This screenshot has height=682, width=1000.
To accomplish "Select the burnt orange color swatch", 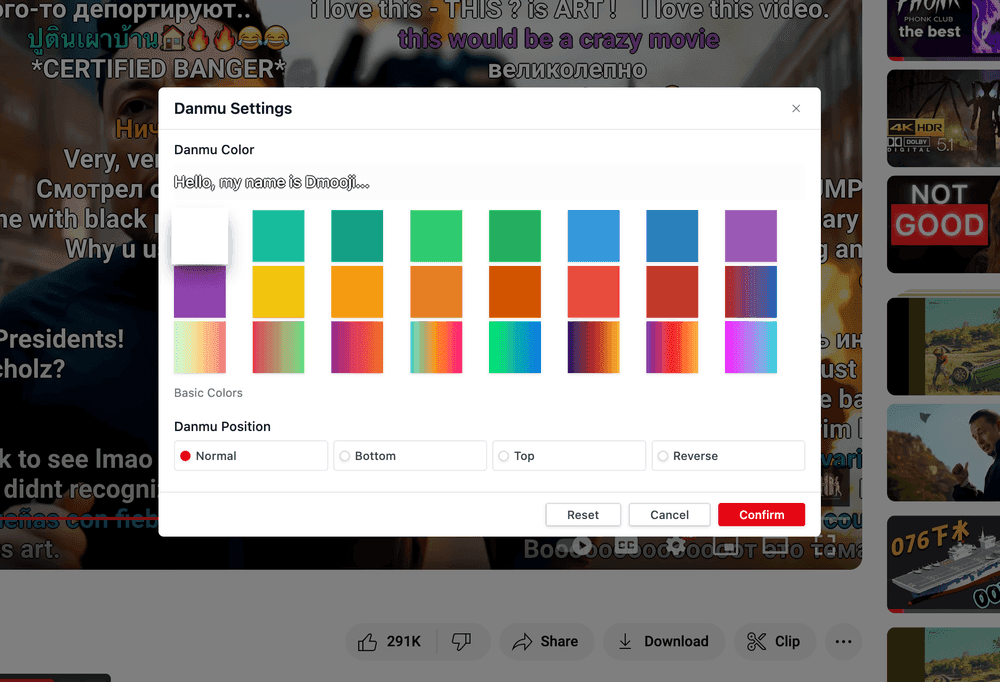I will pos(515,292).
